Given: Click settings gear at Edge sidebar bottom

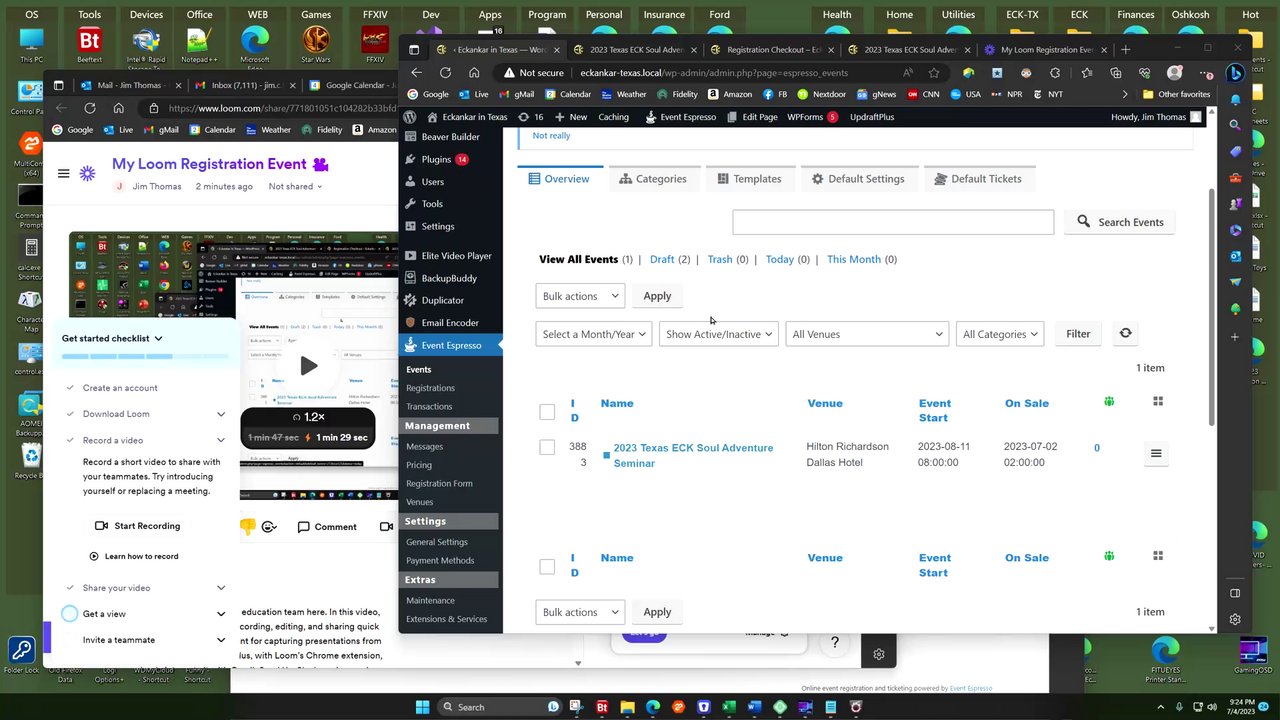Looking at the screenshot, I should [1235, 619].
